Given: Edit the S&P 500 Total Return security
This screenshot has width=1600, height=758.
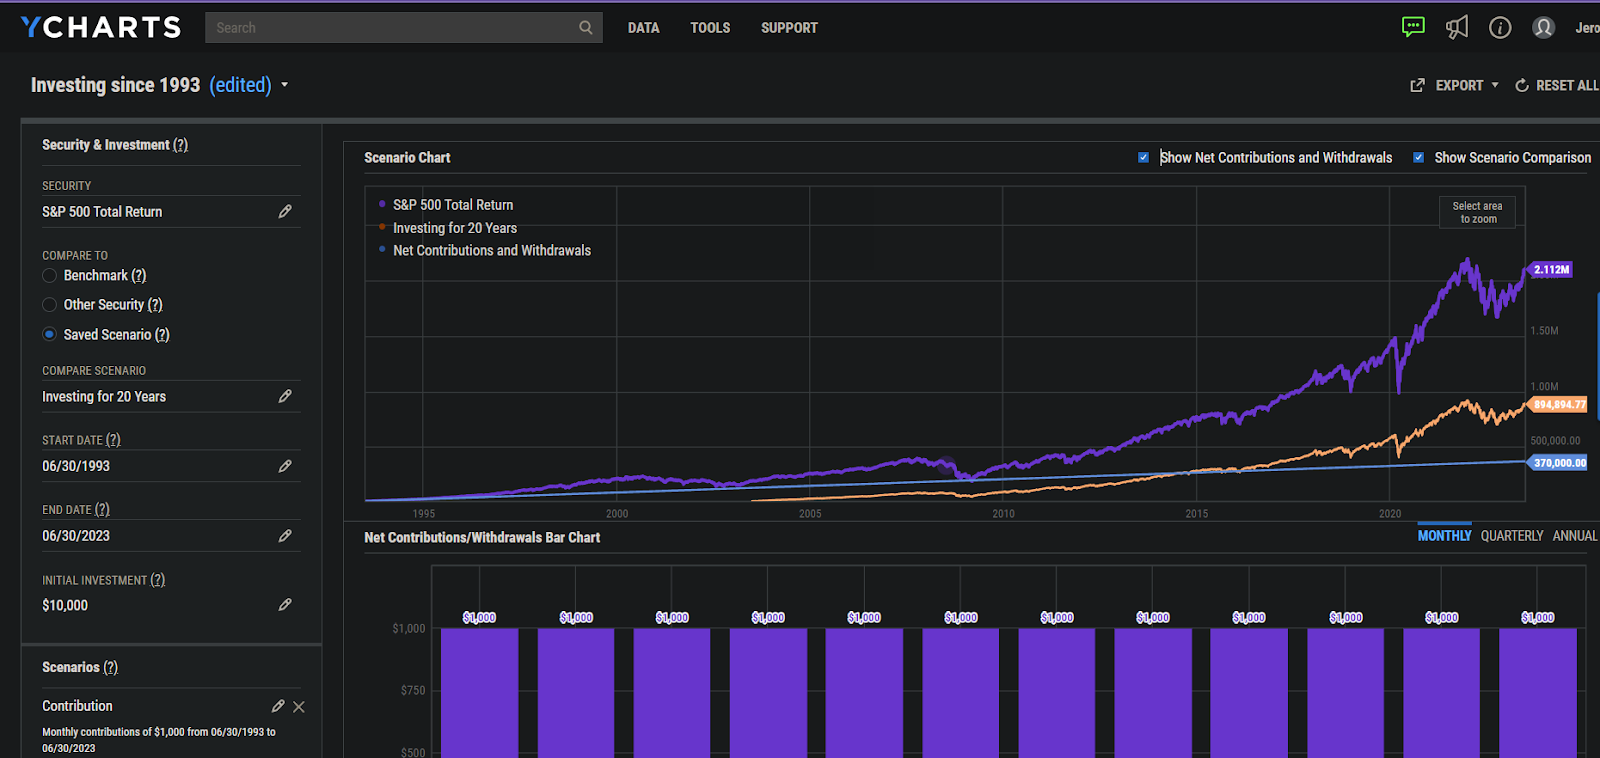Looking at the screenshot, I should (x=285, y=211).
